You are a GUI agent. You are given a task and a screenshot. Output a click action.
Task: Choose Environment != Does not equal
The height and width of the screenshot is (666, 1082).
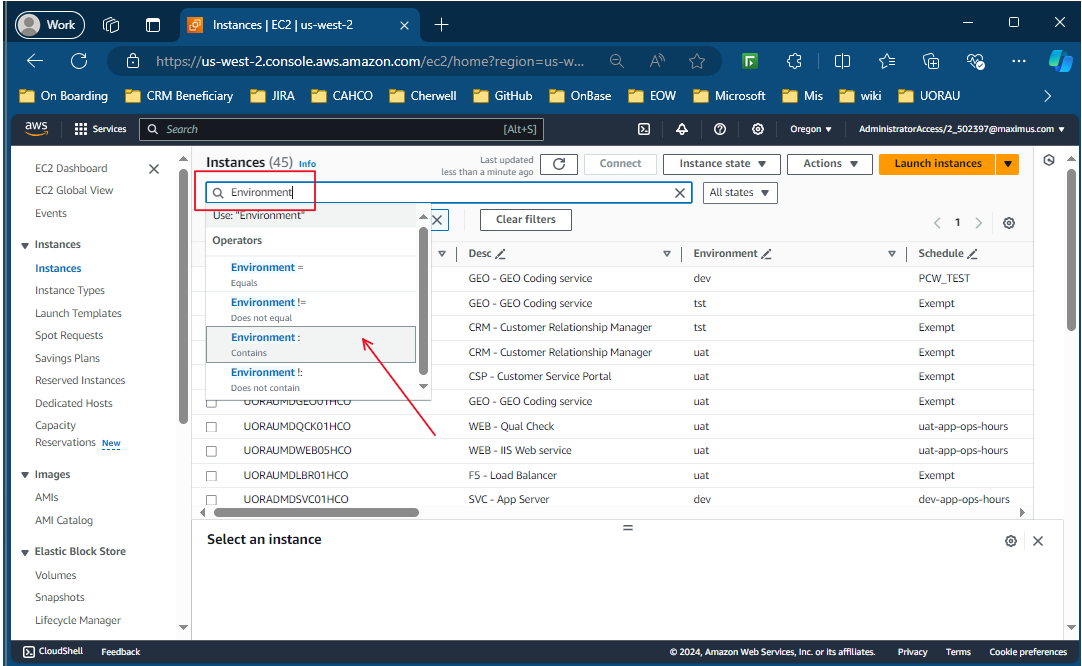(311, 309)
